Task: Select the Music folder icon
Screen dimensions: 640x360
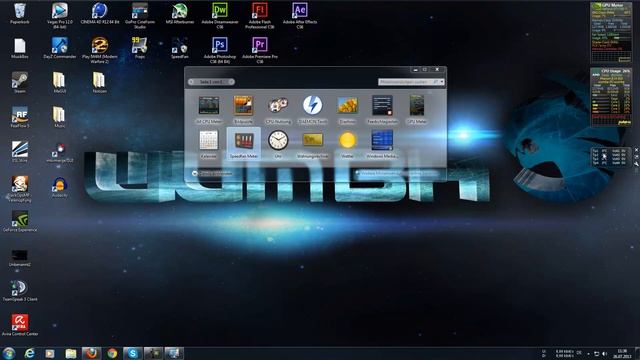Action: [x=60, y=118]
